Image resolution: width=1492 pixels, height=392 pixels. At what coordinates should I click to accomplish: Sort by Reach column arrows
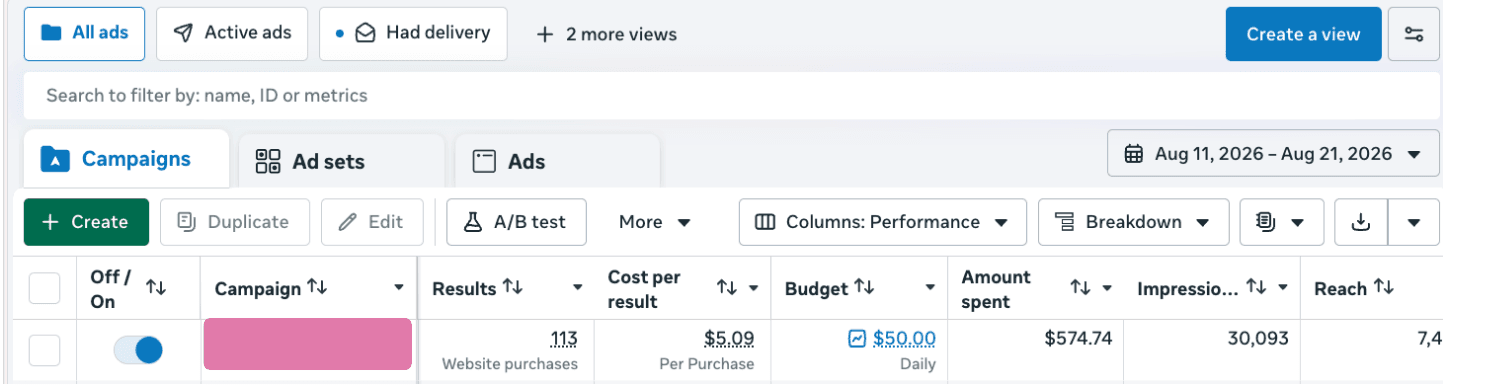pyautogui.click(x=1384, y=288)
